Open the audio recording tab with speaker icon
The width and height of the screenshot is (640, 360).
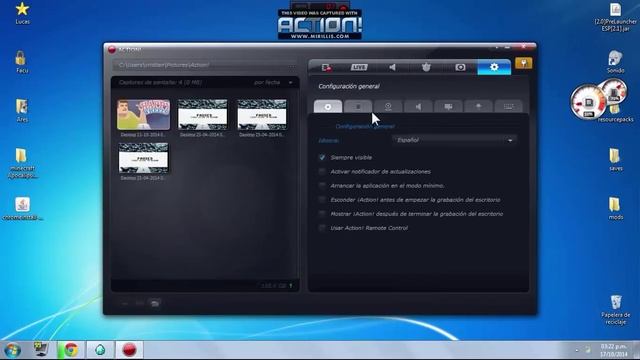393,67
